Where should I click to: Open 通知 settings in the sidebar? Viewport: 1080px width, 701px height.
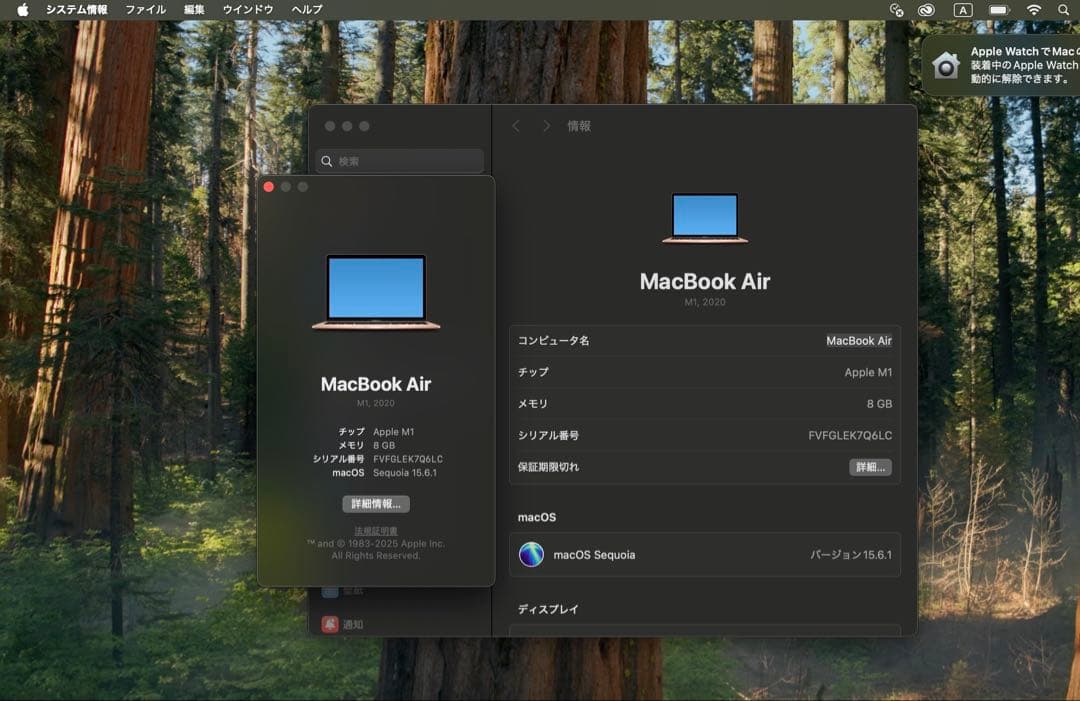[x=352, y=624]
